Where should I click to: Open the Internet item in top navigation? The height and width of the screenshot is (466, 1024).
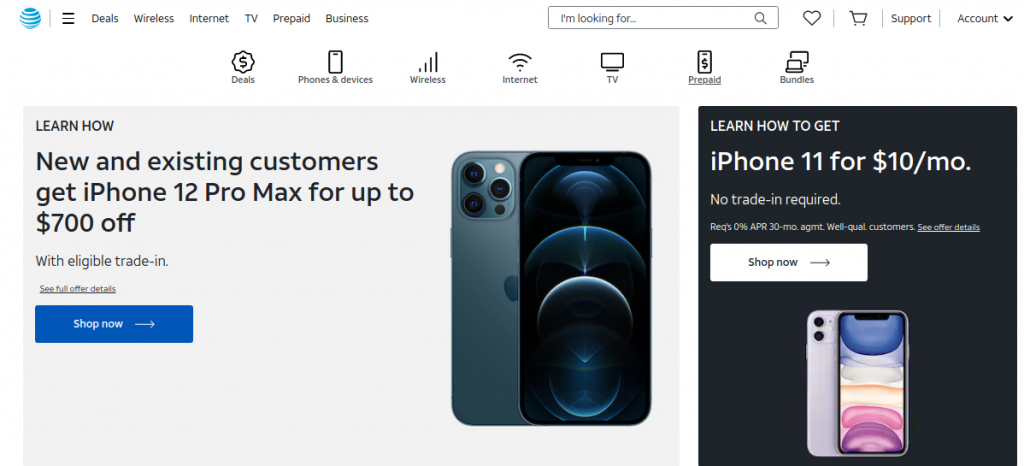point(209,18)
